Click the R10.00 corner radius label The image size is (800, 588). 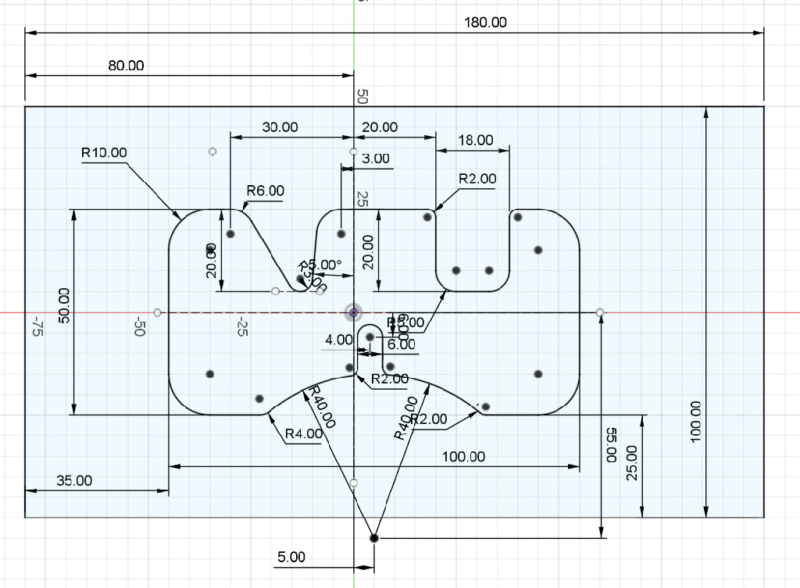coord(105,153)
